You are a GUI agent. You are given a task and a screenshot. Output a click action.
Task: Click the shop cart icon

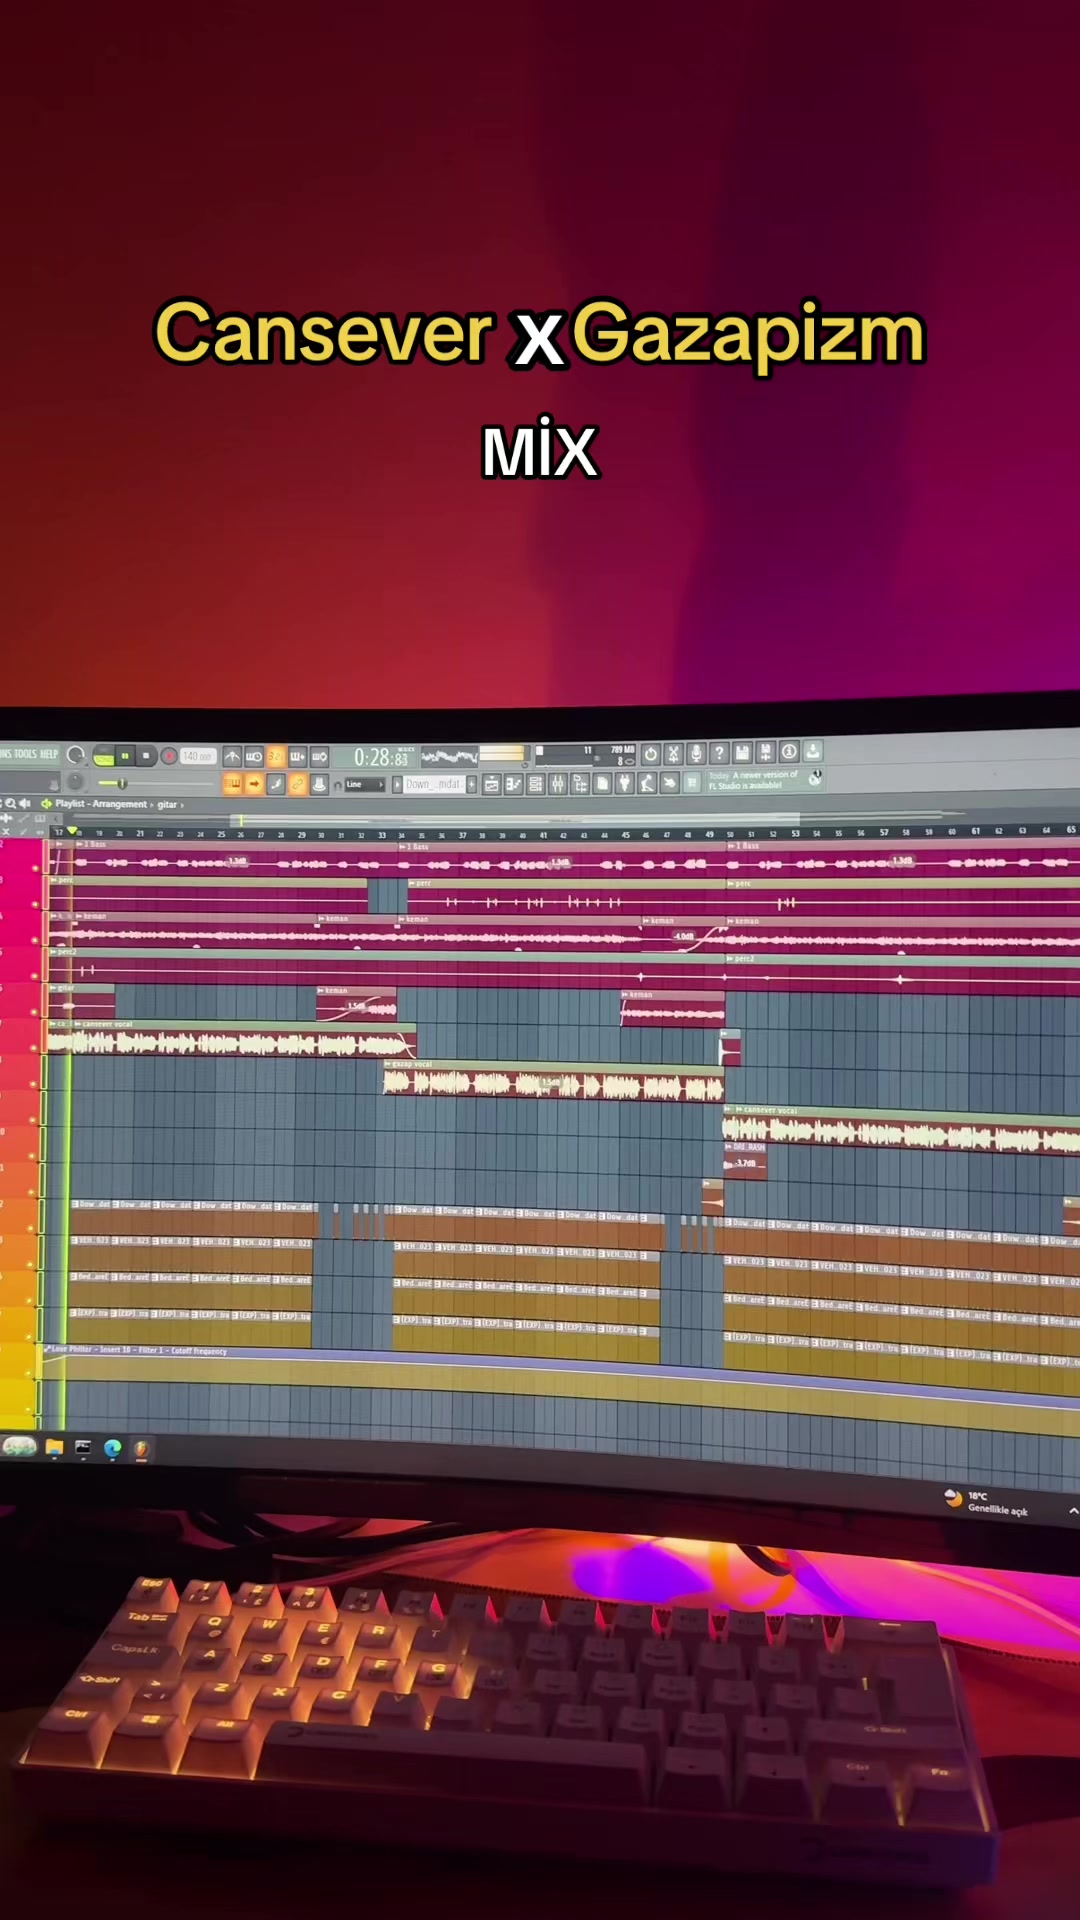point(691,784)
